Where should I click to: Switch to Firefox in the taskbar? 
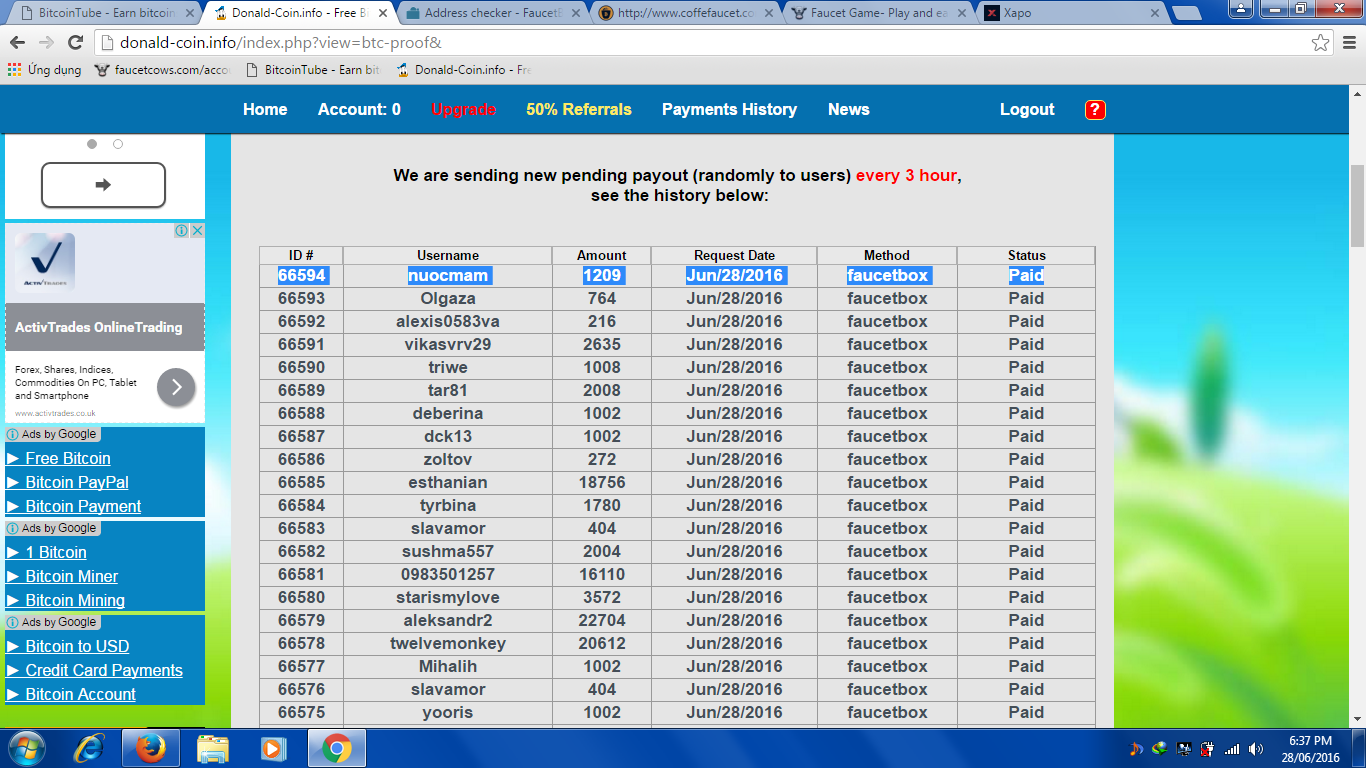pyautogui.click(x=151, y=748)
